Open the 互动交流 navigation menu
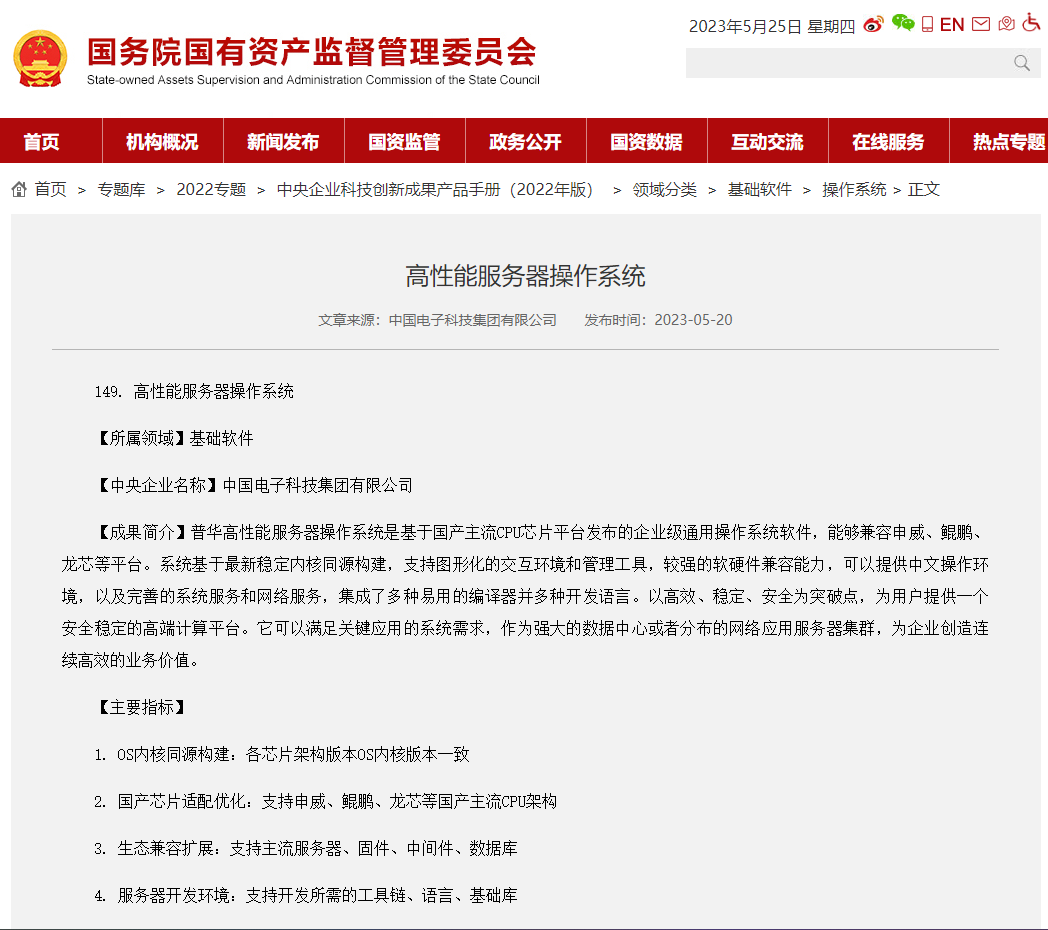This screenshot has width=1048, height=930. (766, 141)
